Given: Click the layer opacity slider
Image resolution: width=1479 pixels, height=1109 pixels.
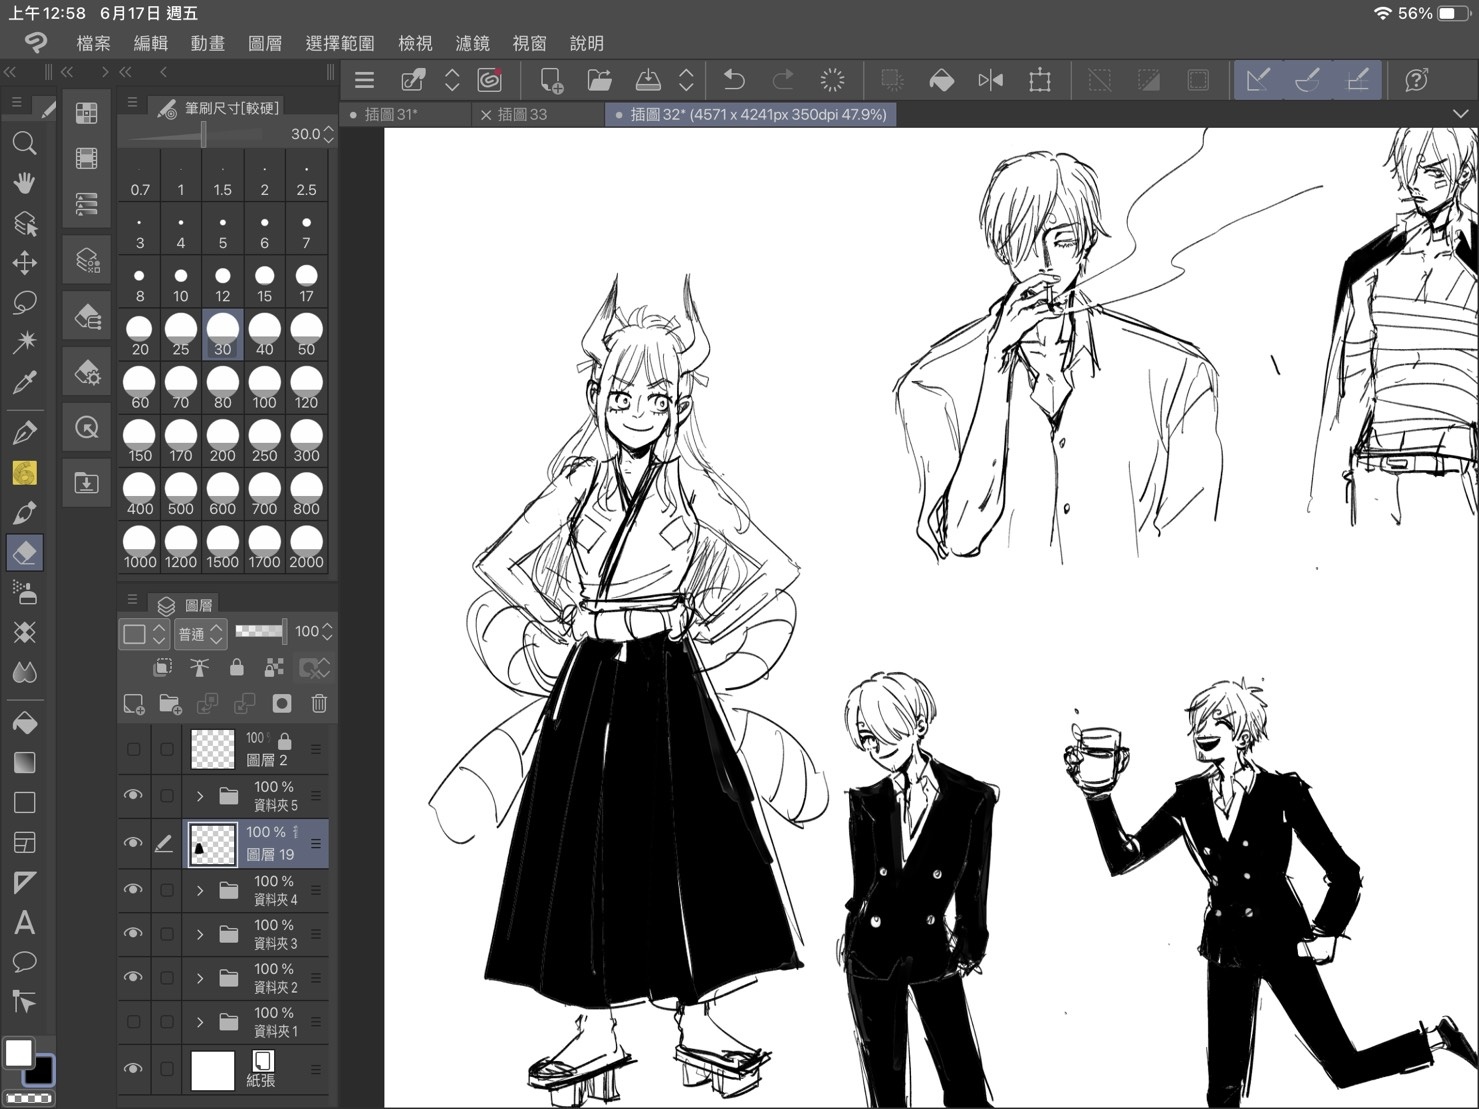Looking at the screenshot, I should tap(260, 631).
